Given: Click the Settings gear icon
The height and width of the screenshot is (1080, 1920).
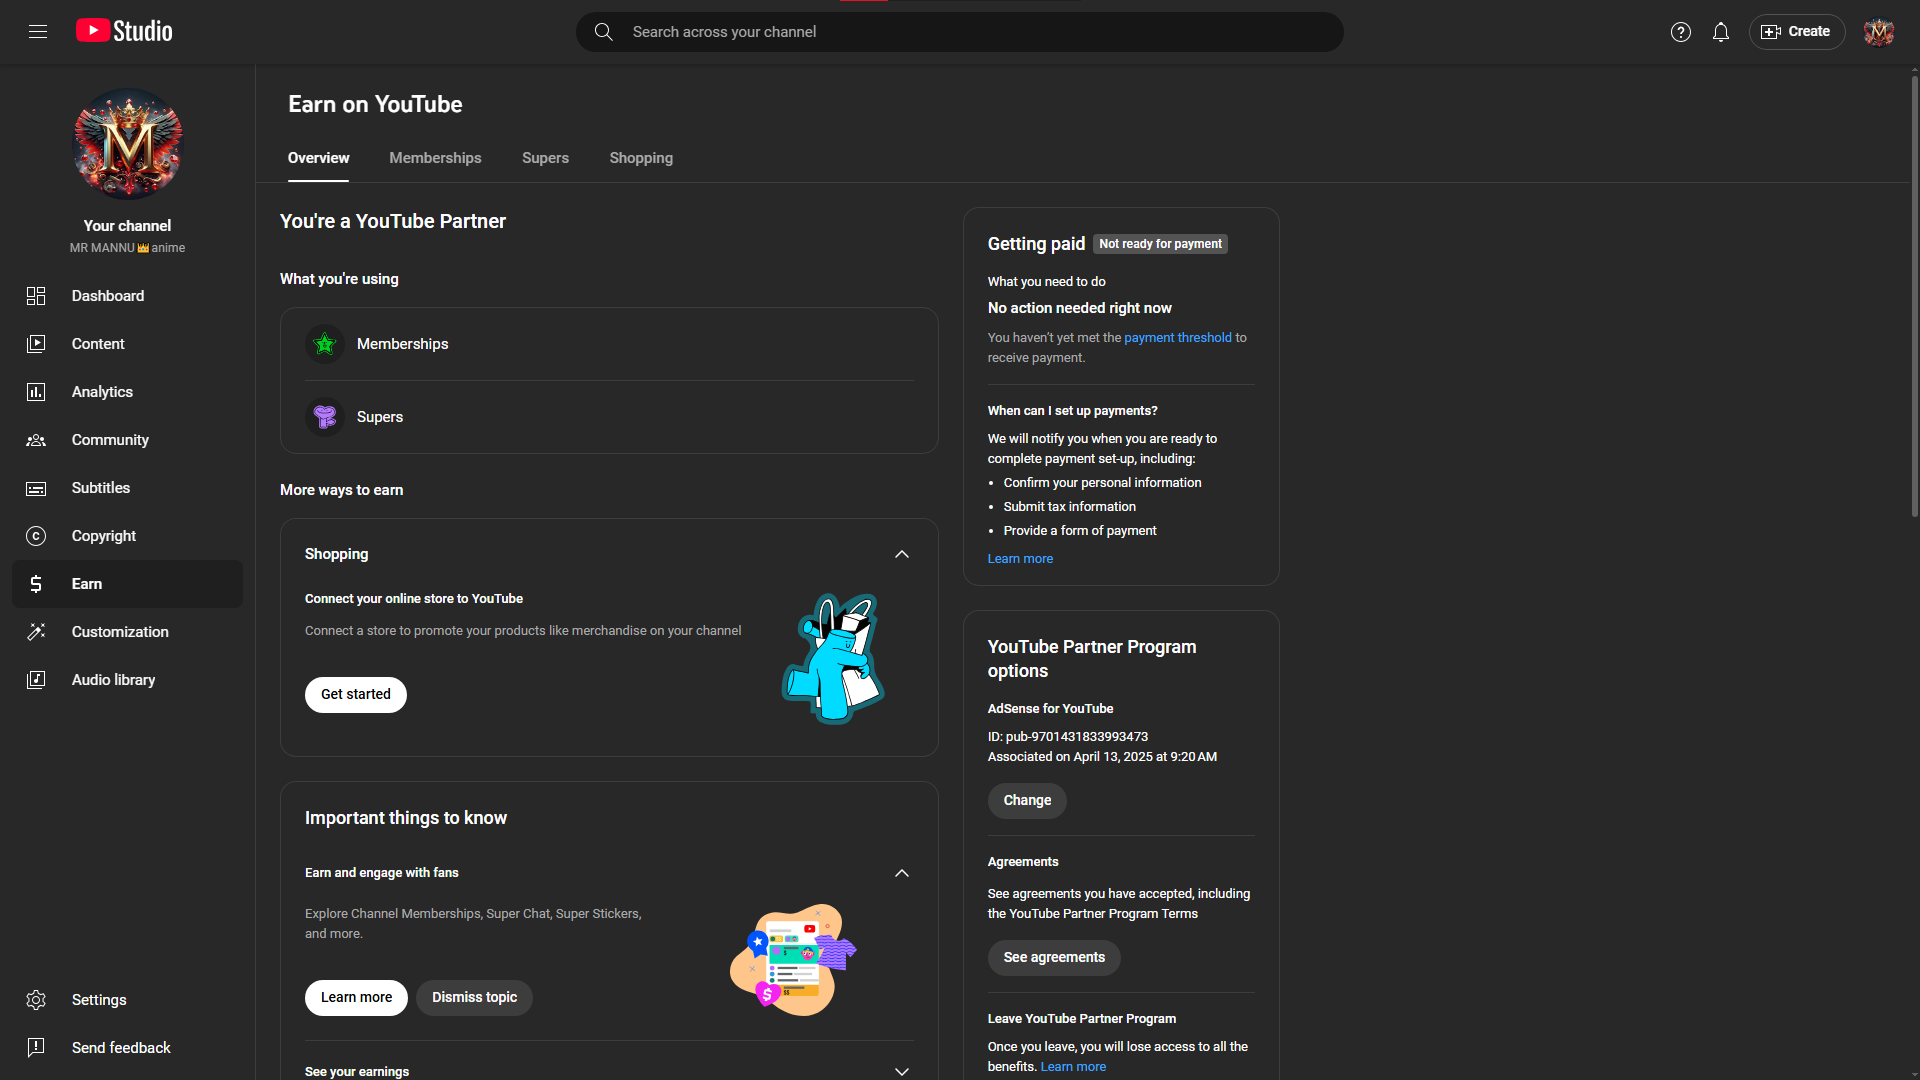Looking at the screenshot, I should [36, 1000].
